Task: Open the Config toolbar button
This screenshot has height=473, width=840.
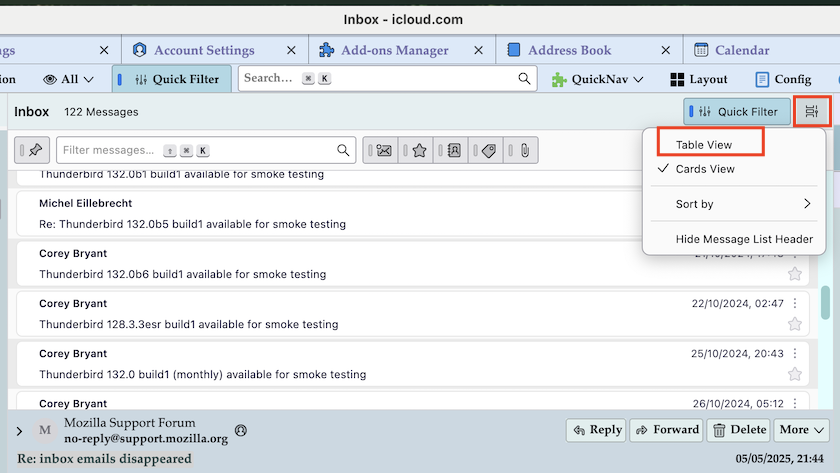Action: click(783, 79)
